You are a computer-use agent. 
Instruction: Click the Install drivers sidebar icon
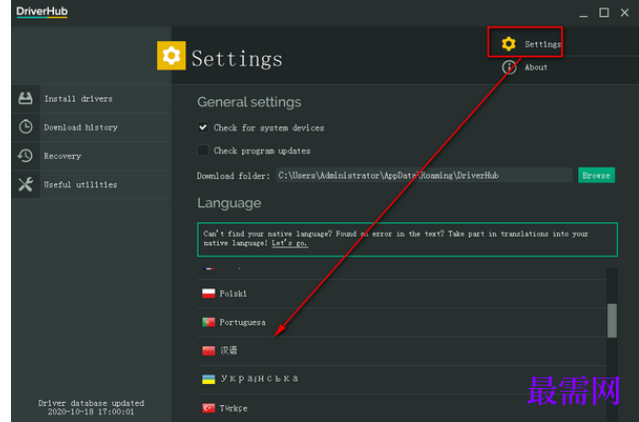click(25, 98)
